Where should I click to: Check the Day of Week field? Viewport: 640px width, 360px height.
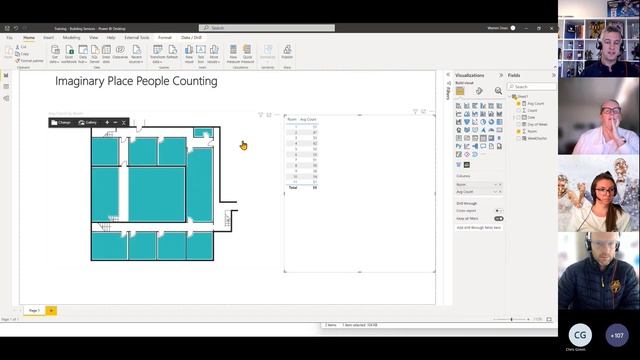pos(519,124)
